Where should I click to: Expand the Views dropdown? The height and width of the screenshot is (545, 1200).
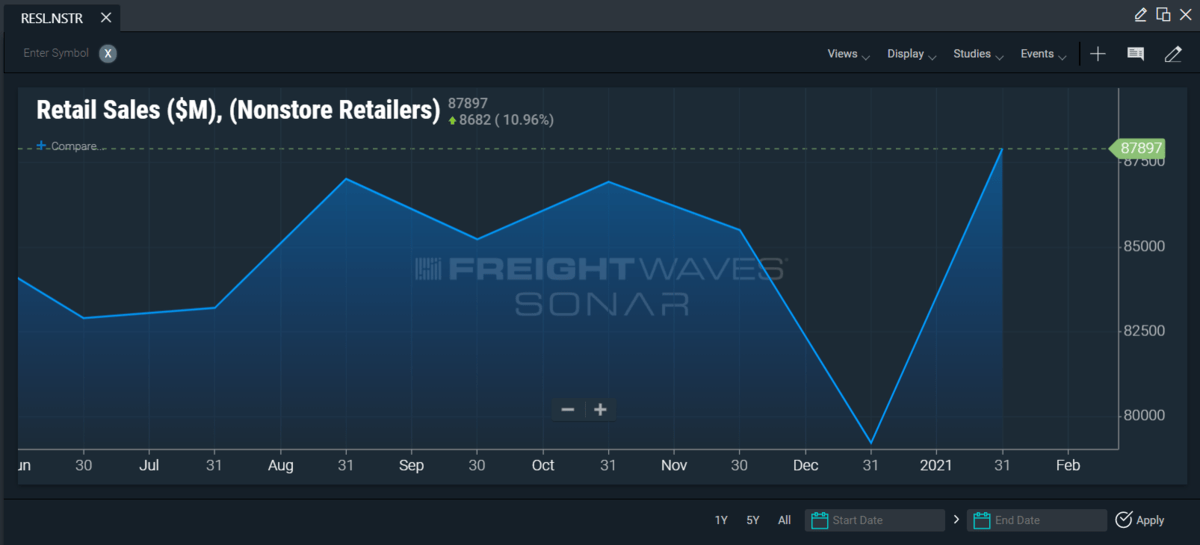[x=848, y=54]
